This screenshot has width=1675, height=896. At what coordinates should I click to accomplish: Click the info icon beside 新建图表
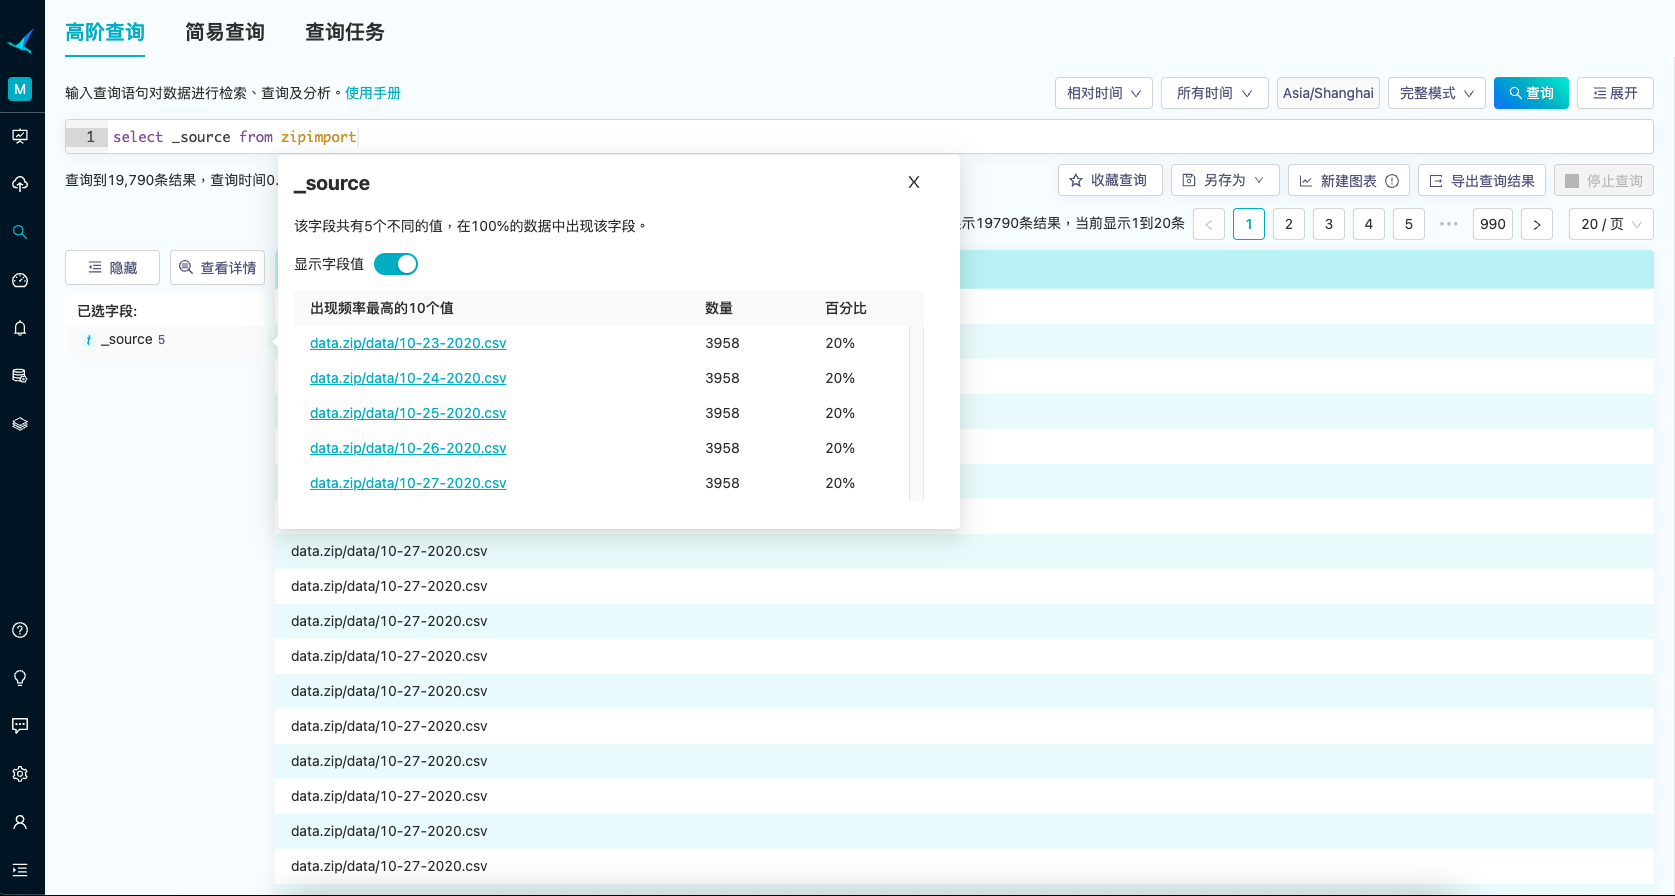1392,181
